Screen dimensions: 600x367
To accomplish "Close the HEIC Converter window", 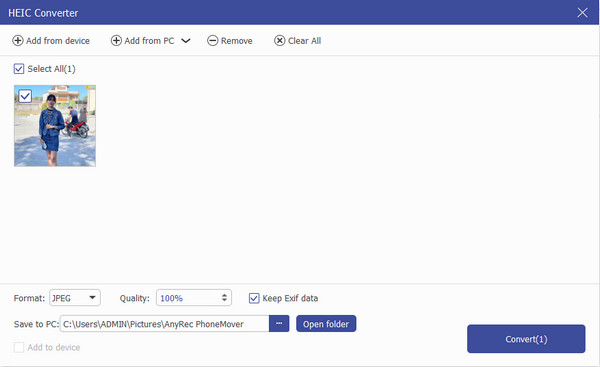I will [x=582, y=13].
